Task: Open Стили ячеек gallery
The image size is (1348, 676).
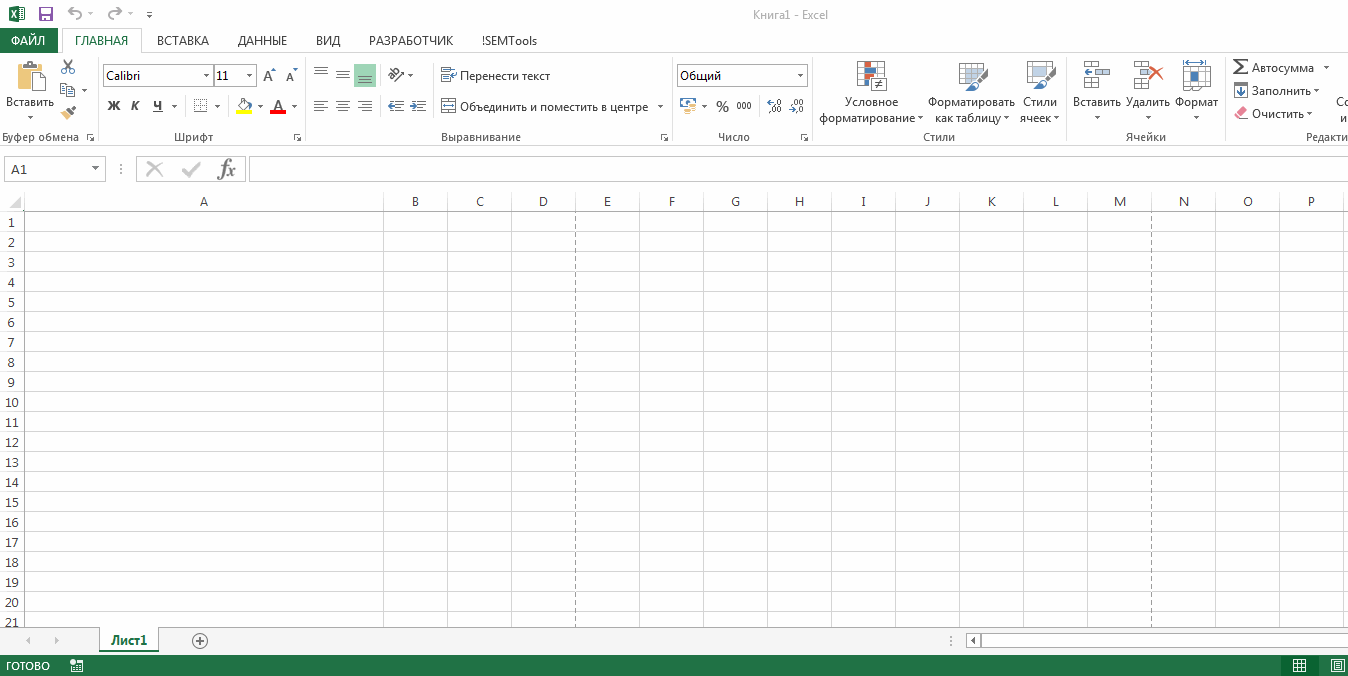Action: point(1040,92)
